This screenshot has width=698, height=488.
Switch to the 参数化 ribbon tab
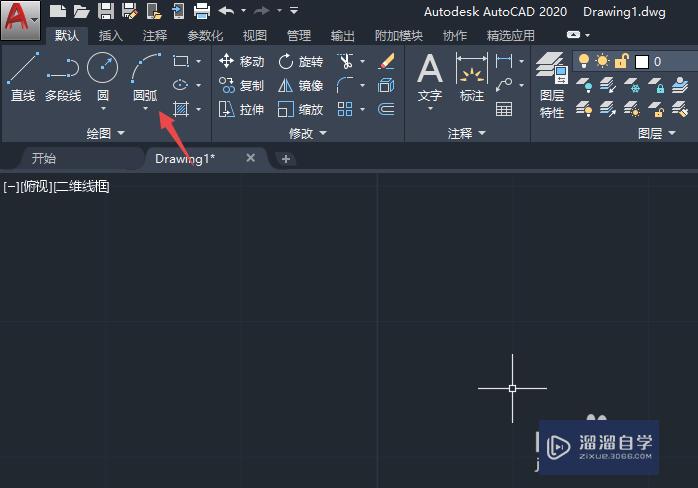coord(205,35)
